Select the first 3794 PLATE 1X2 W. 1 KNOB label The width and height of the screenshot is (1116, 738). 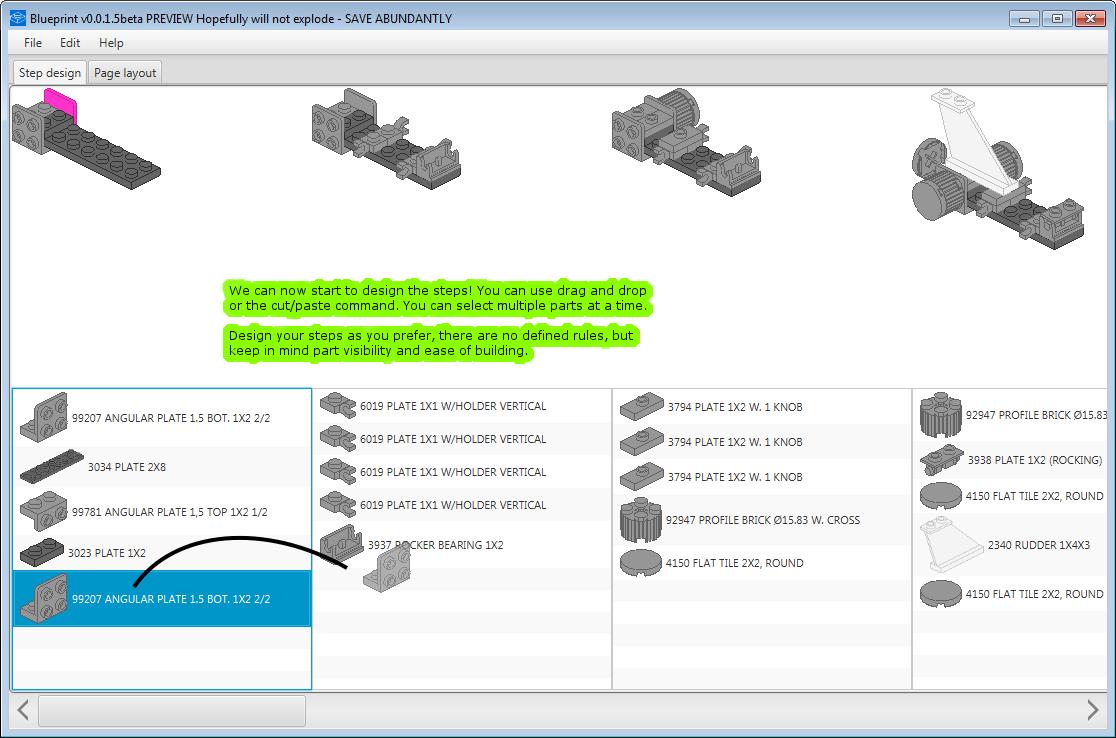[x=735, y=406]
